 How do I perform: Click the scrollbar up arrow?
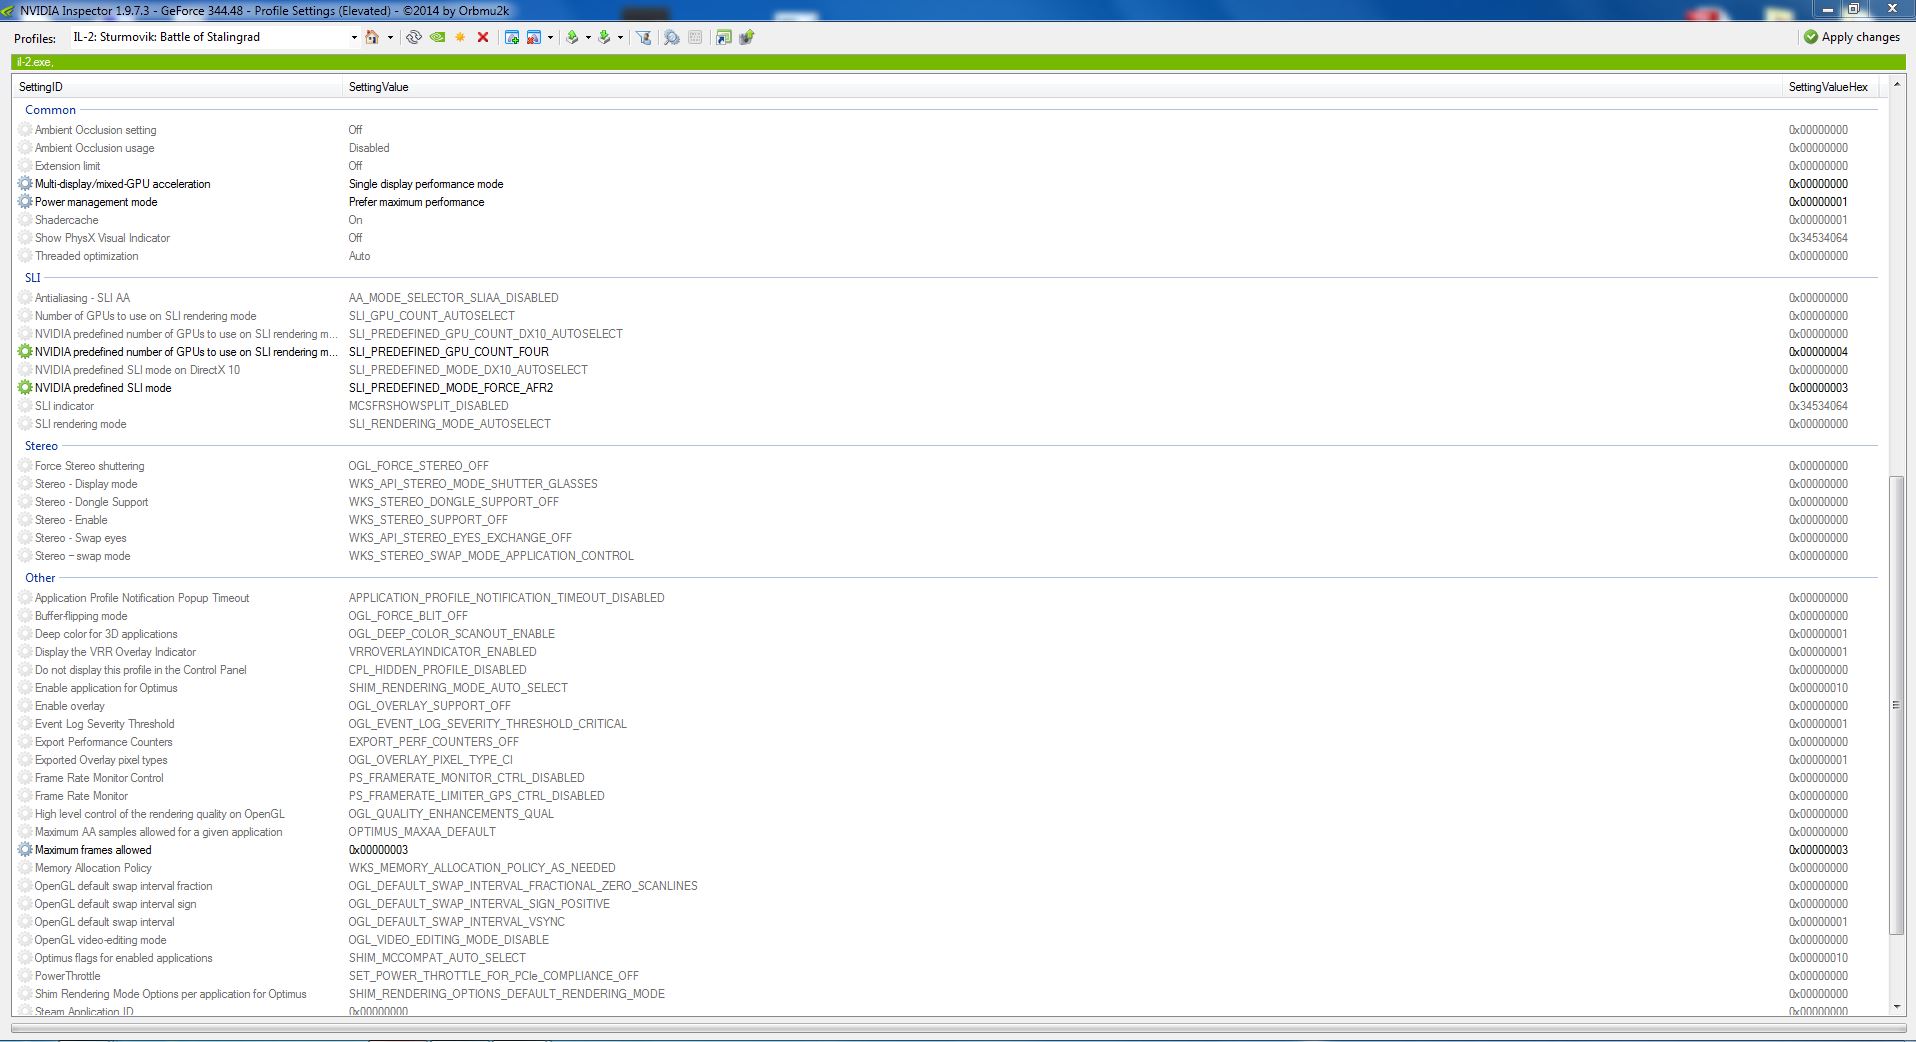1896,85
